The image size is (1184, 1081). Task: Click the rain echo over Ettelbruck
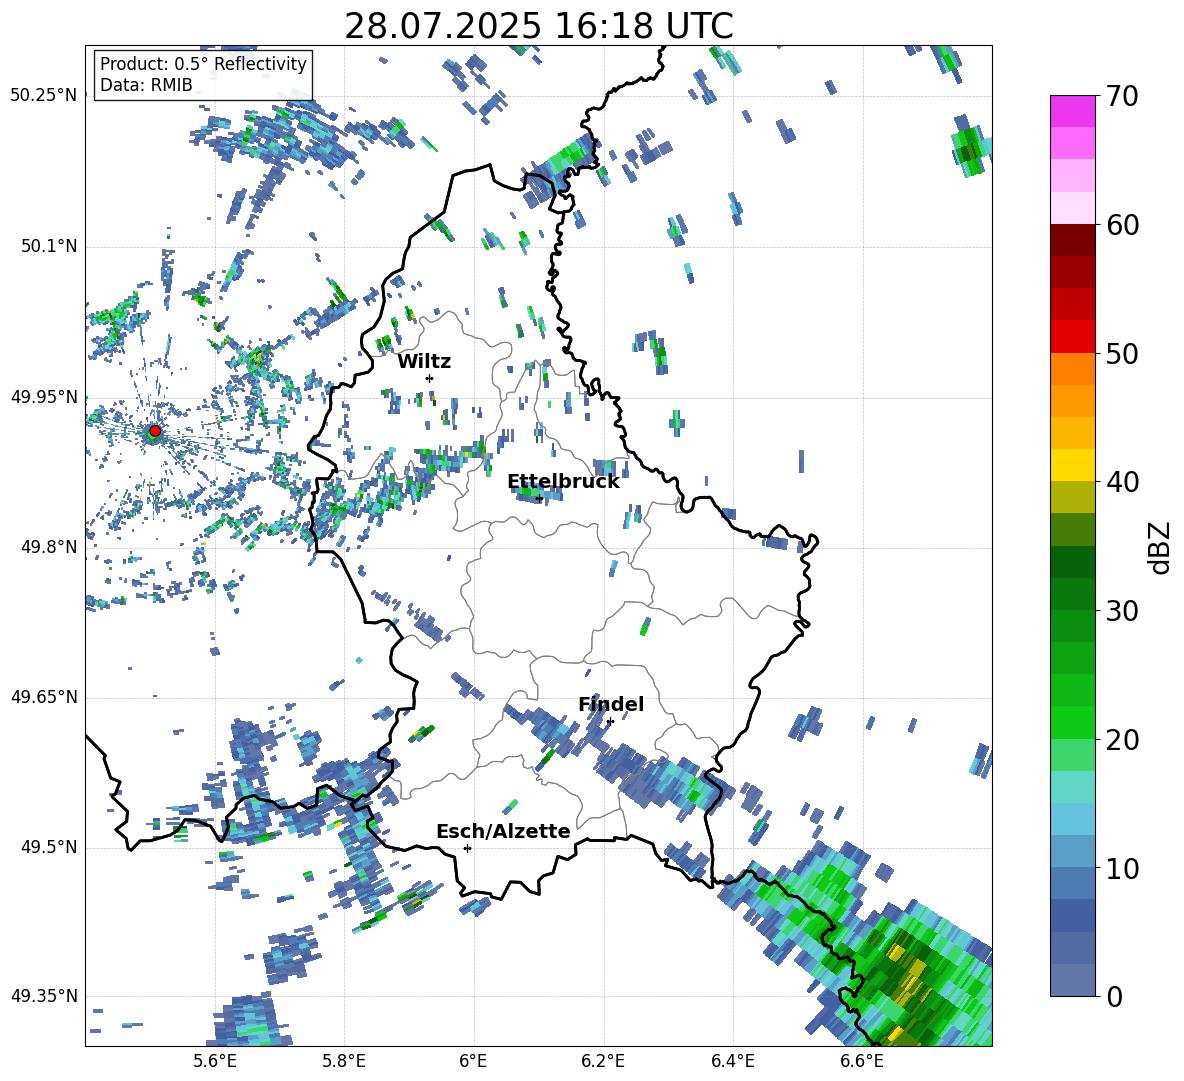[537, 494]
